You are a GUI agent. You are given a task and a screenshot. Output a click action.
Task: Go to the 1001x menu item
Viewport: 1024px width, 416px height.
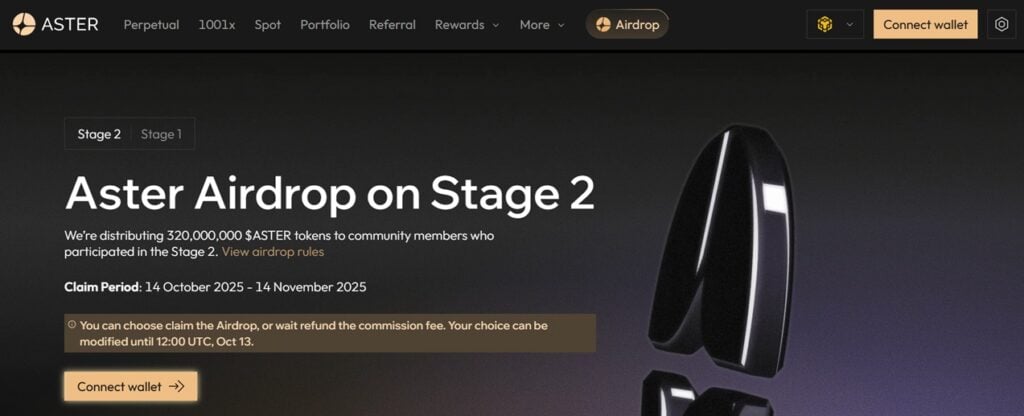[217, 25]
